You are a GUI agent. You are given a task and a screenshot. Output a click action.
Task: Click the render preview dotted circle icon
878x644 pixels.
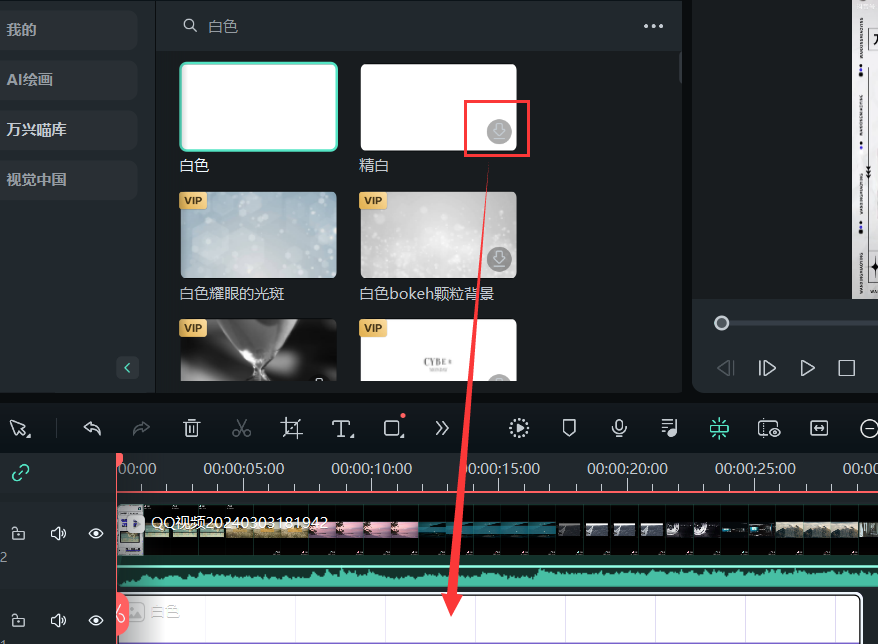point(519,428)
